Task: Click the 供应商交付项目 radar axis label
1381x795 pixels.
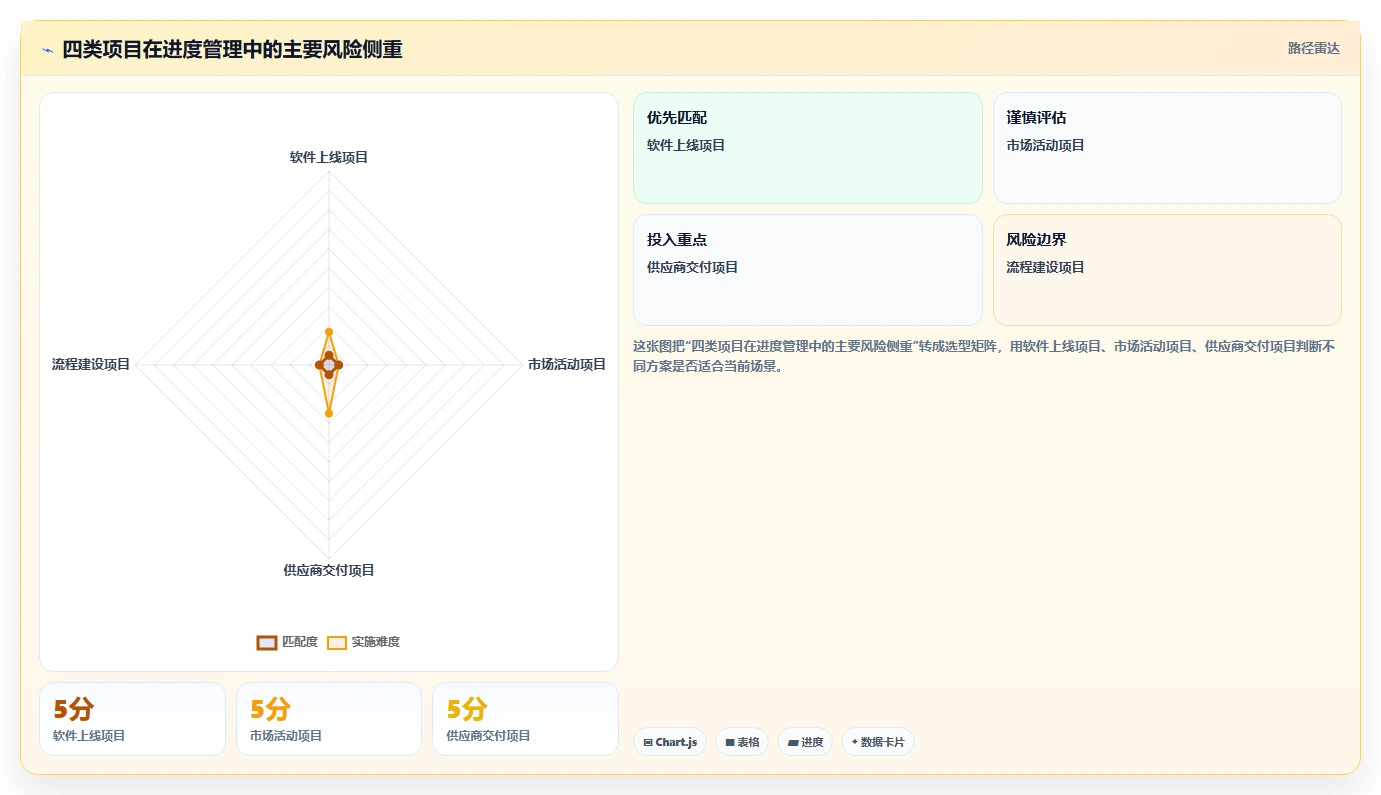Action: (329, 570)
